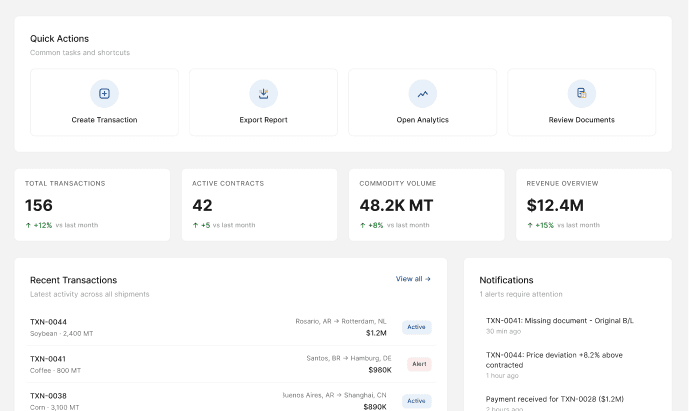Click the Active badge on TXN-0038
Screen dimensions: 689x411
[x=417, y=401]
